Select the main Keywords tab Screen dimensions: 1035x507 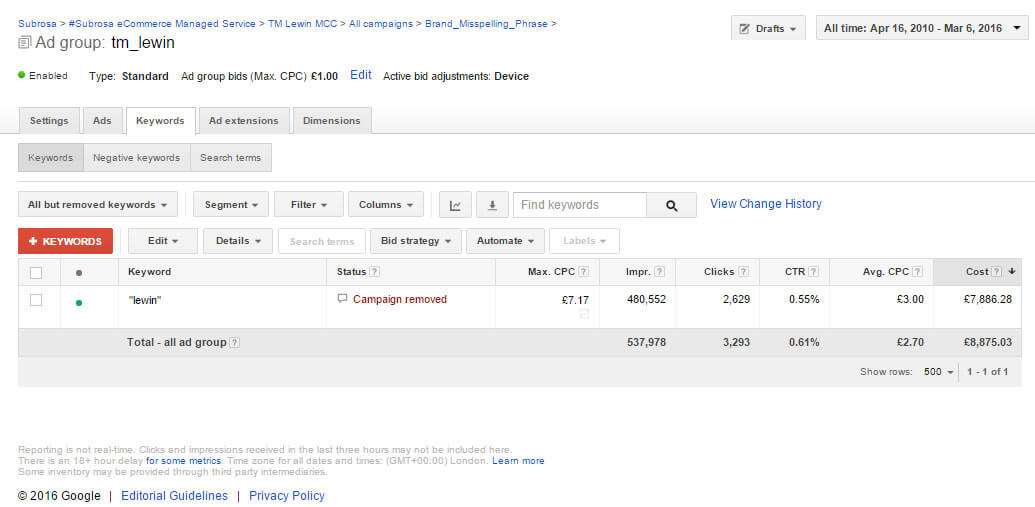coord(160,121)
